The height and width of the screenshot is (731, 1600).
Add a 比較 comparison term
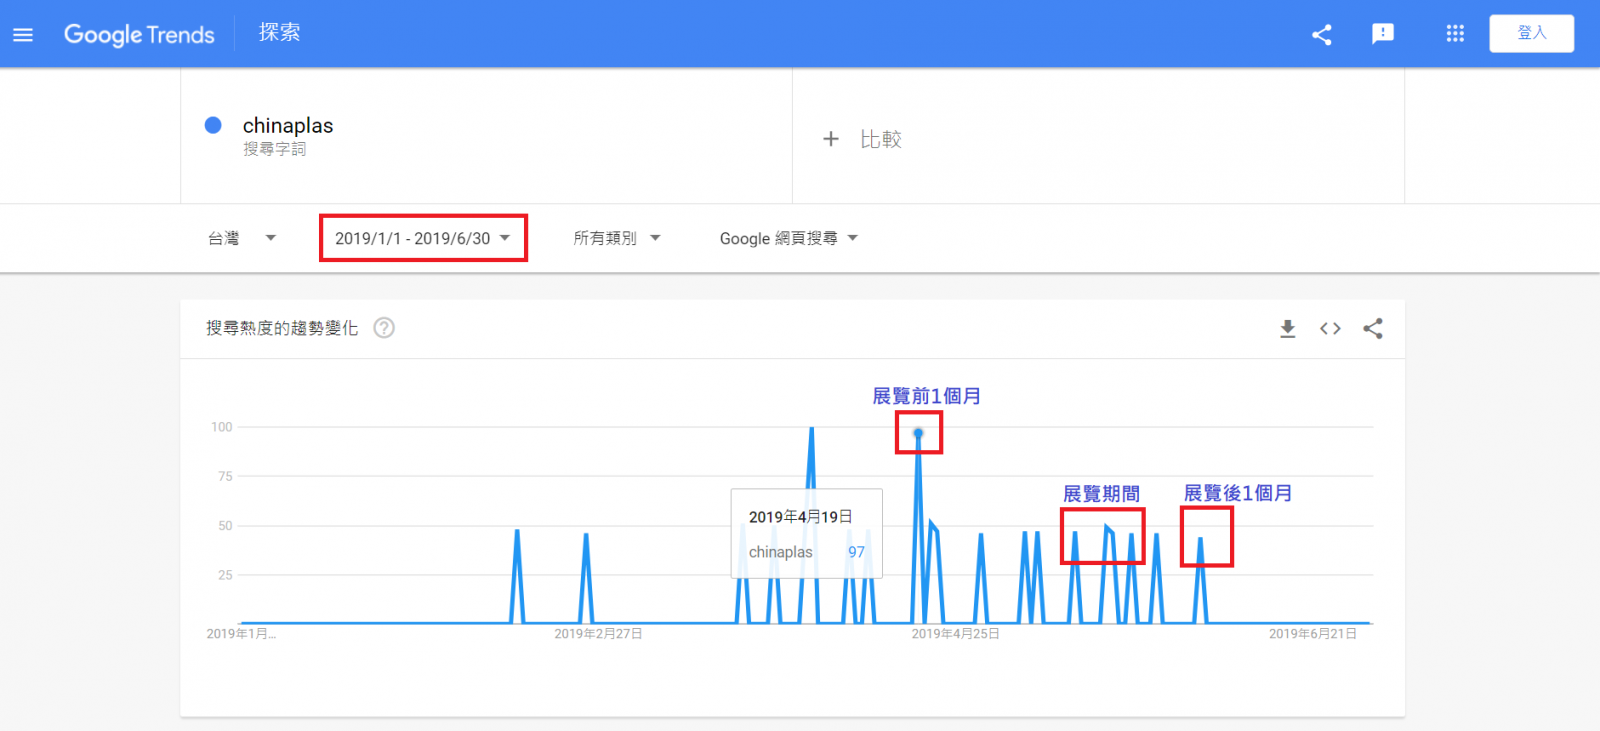881,139
